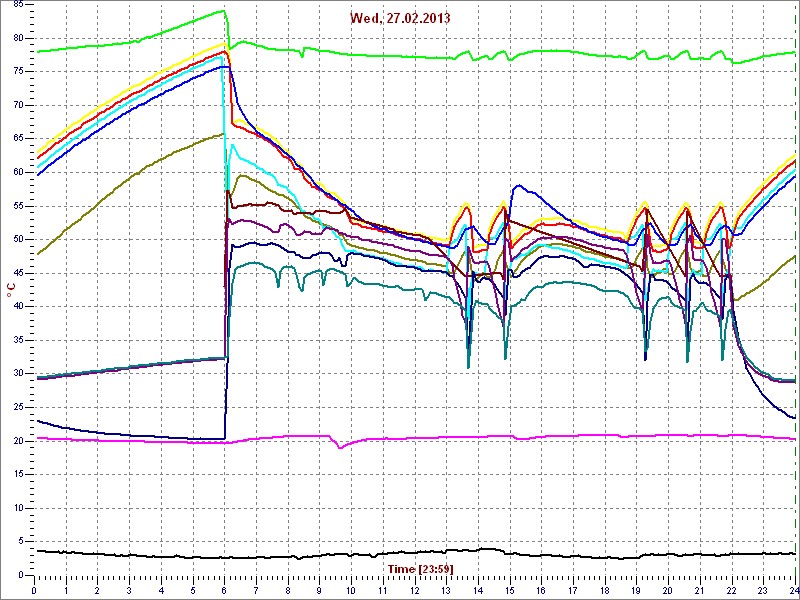
Task: Click the chart date title "Wed, 27.02.2013"
Action: coord(399,18)
